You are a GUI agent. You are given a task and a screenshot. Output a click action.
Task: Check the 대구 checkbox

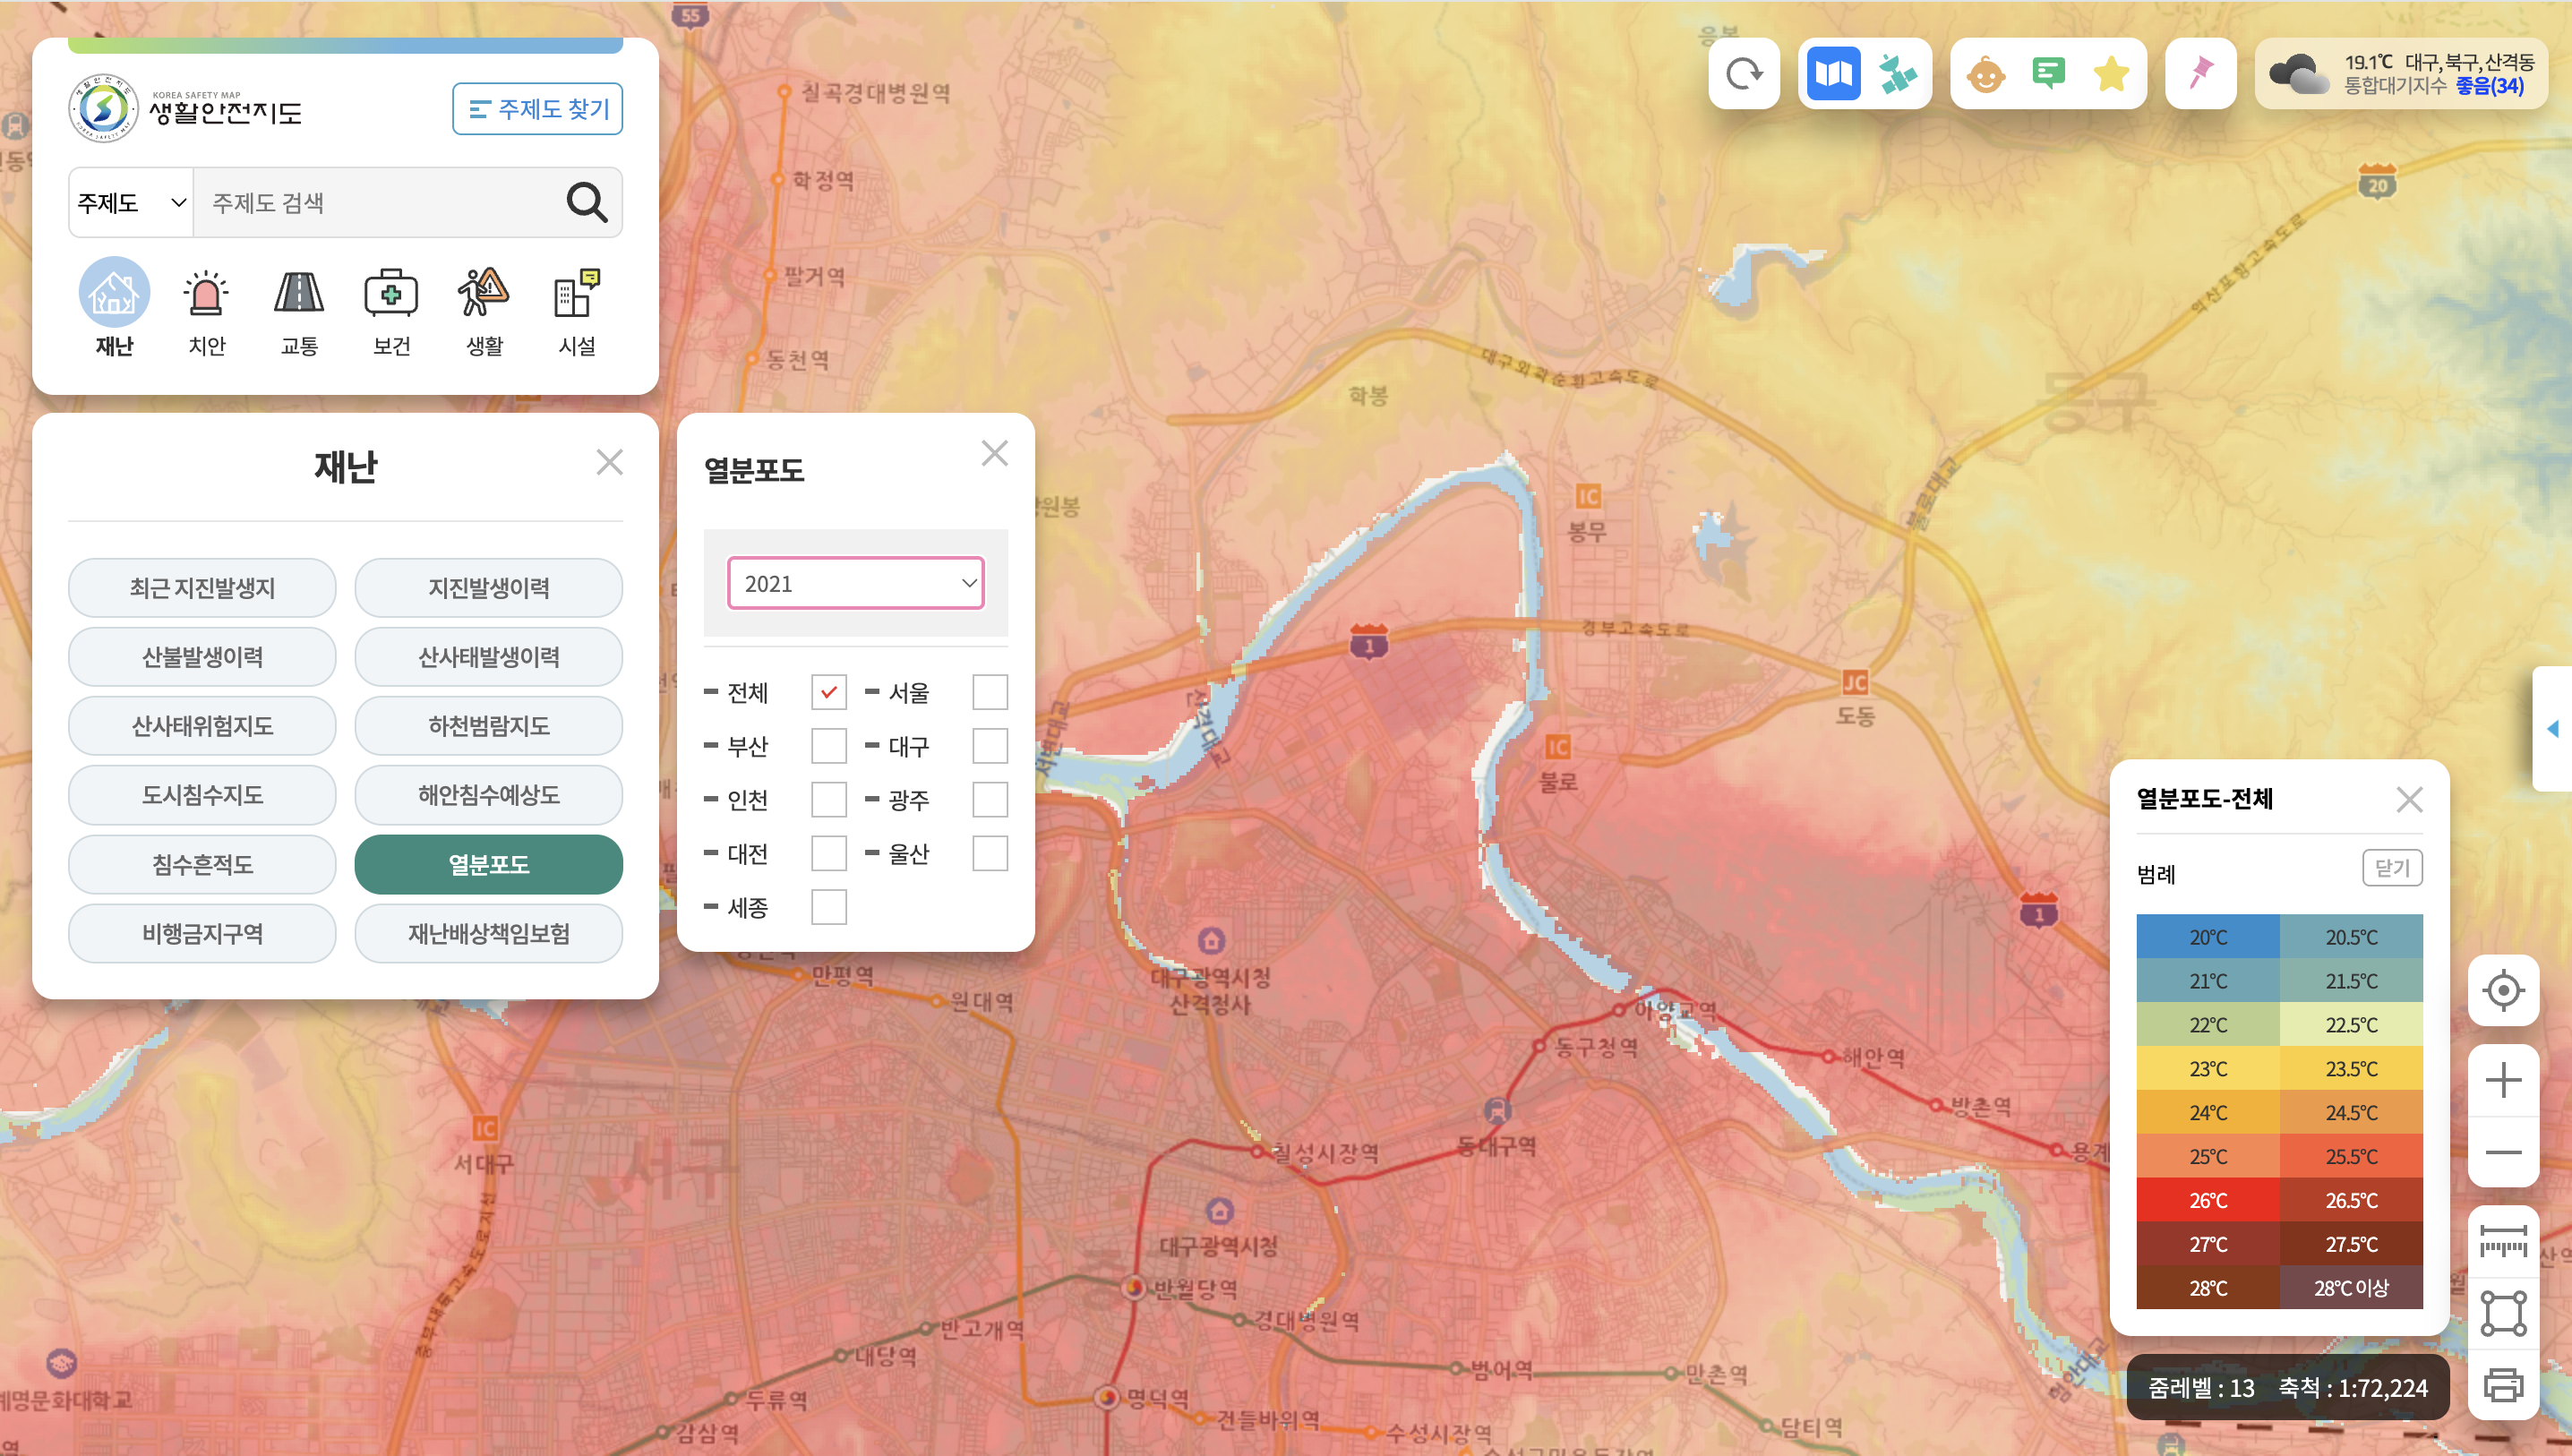(989, 746)
